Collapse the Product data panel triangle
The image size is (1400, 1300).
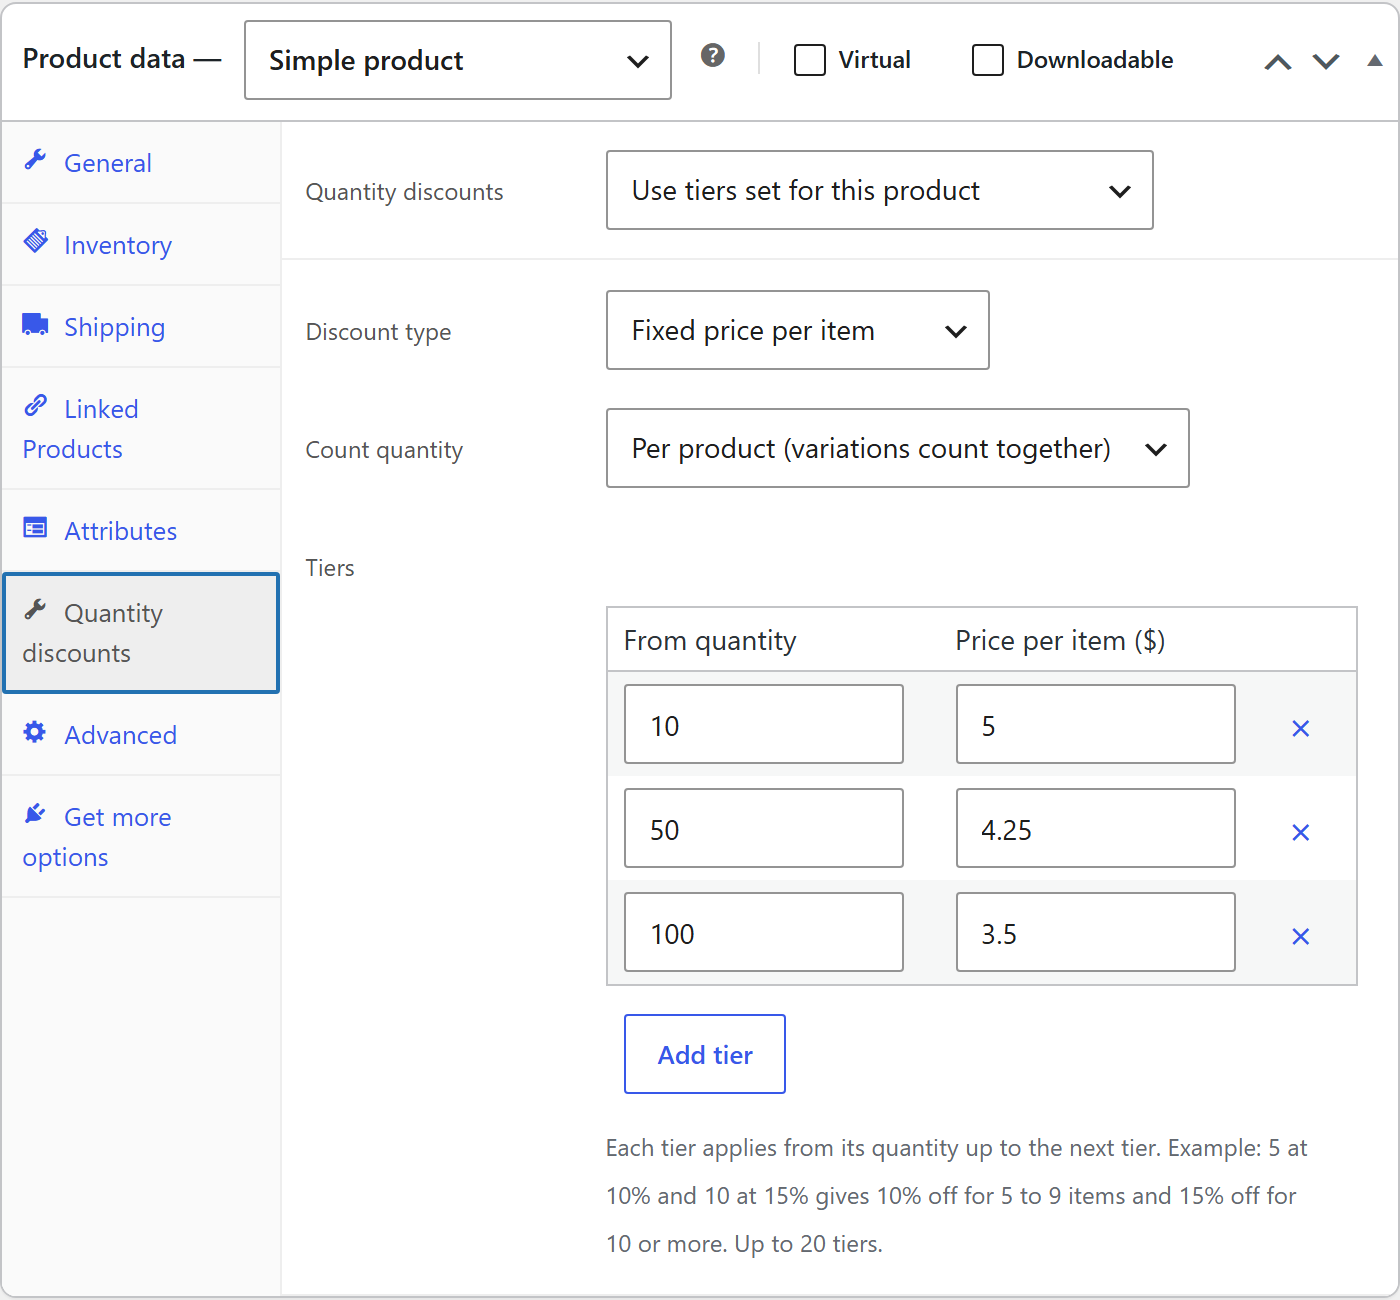coord(1375,61)
